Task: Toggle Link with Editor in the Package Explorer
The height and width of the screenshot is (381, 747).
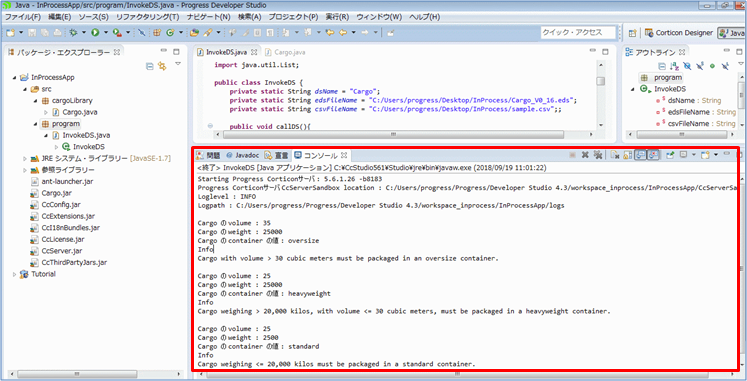Action: 162,66
